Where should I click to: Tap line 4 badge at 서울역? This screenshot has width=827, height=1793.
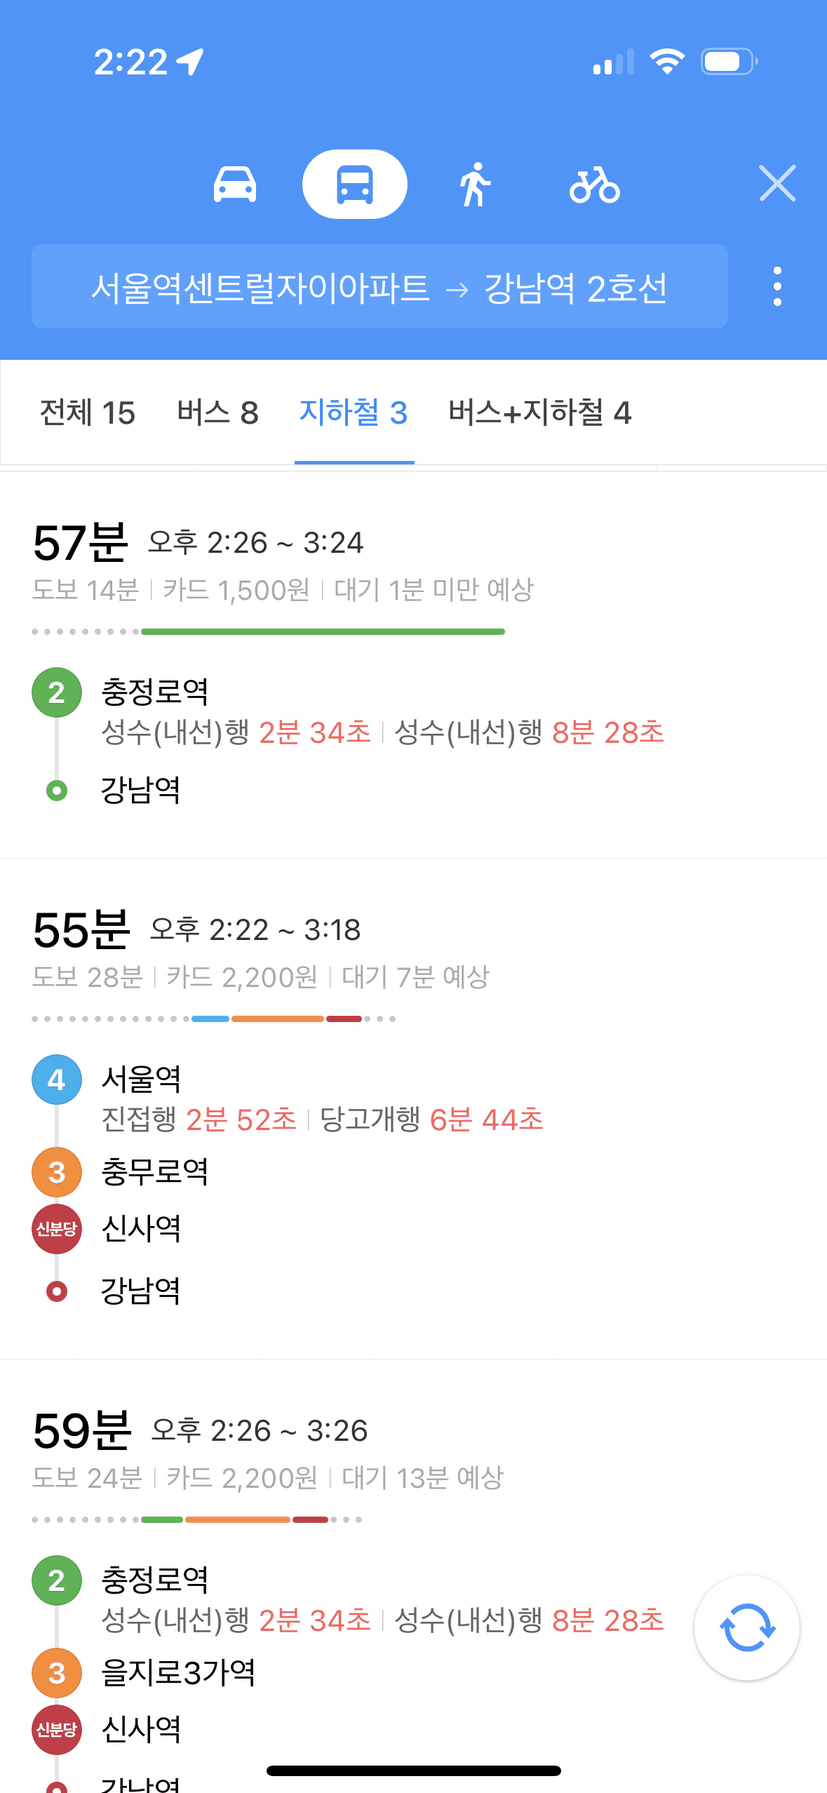(x=57, y=1079)
